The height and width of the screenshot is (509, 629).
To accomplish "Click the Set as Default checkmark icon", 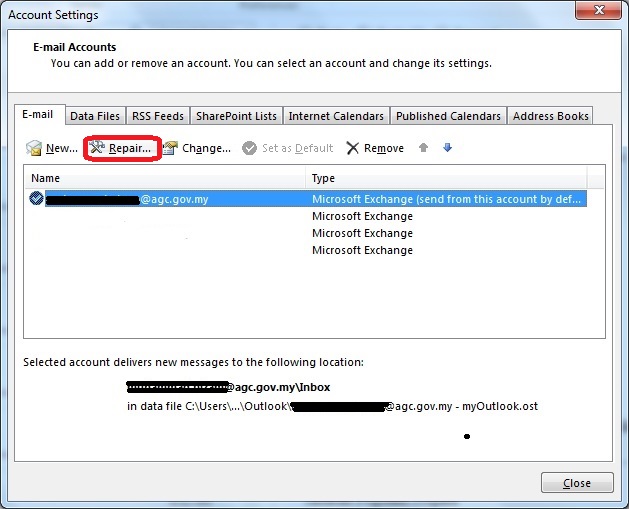I will [249, 148].
